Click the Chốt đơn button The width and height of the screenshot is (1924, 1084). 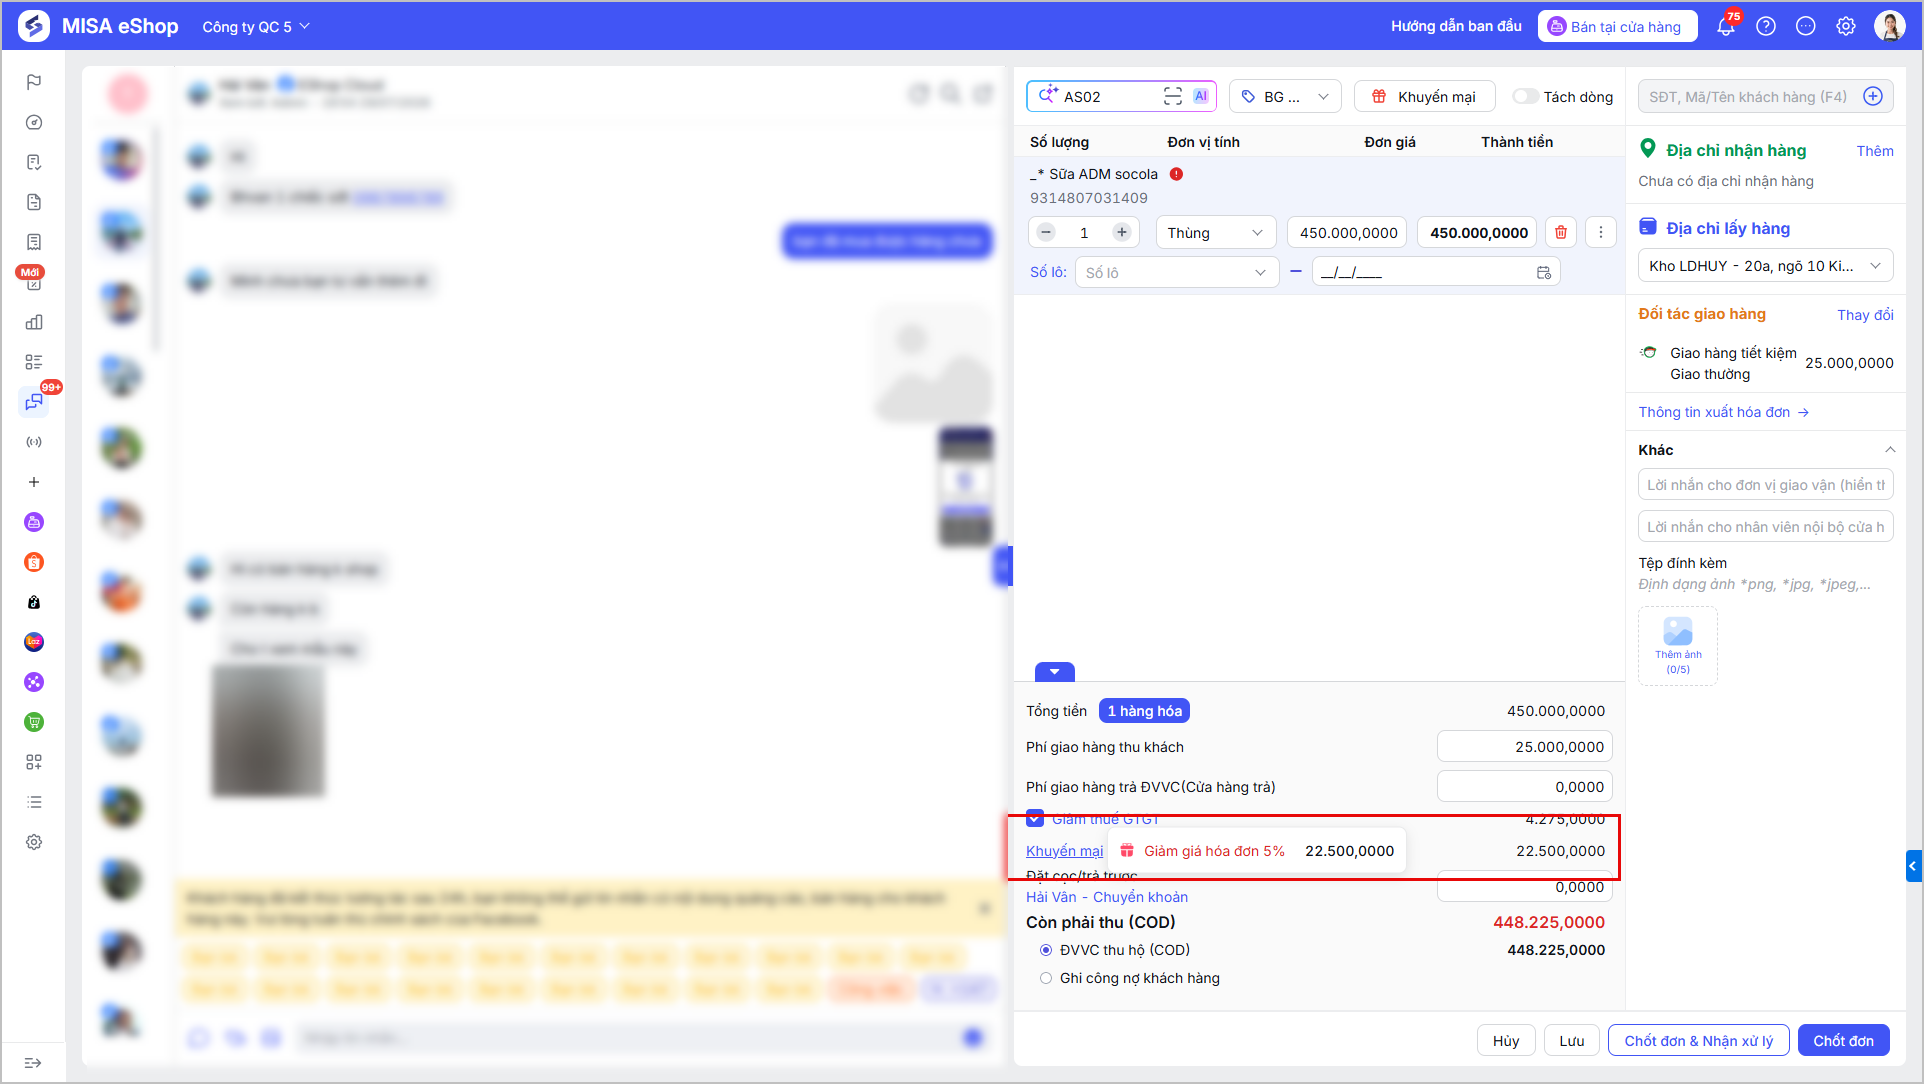1843,1040
